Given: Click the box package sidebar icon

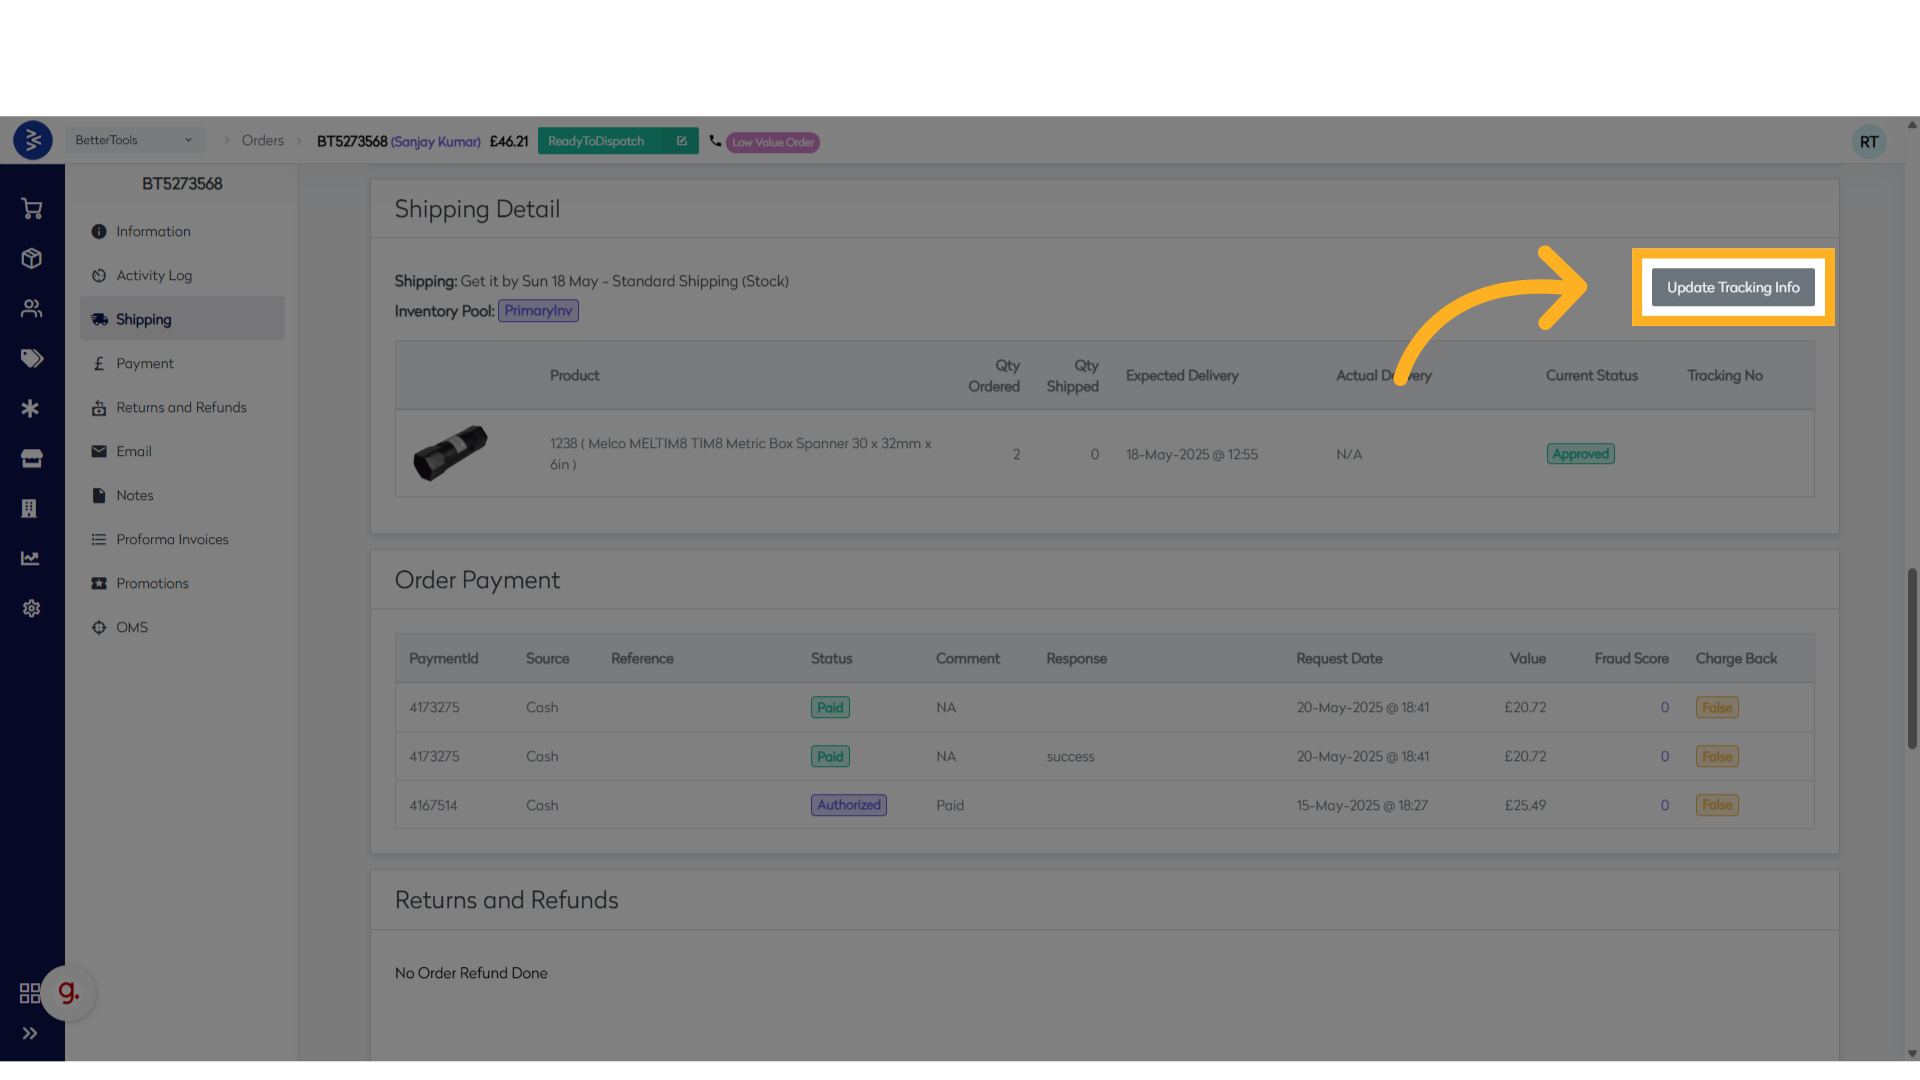Looking at the screenshot, I should pos(32,258).
